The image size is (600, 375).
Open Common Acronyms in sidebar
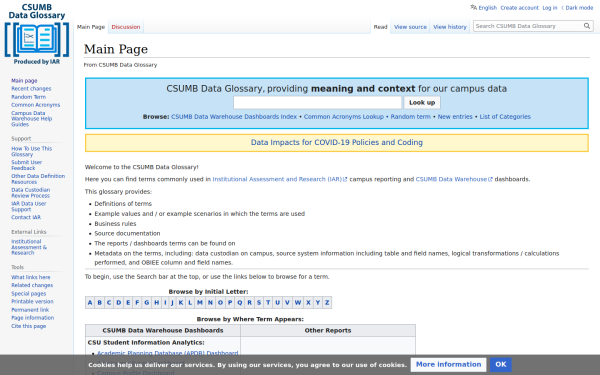tap(36, 105)
